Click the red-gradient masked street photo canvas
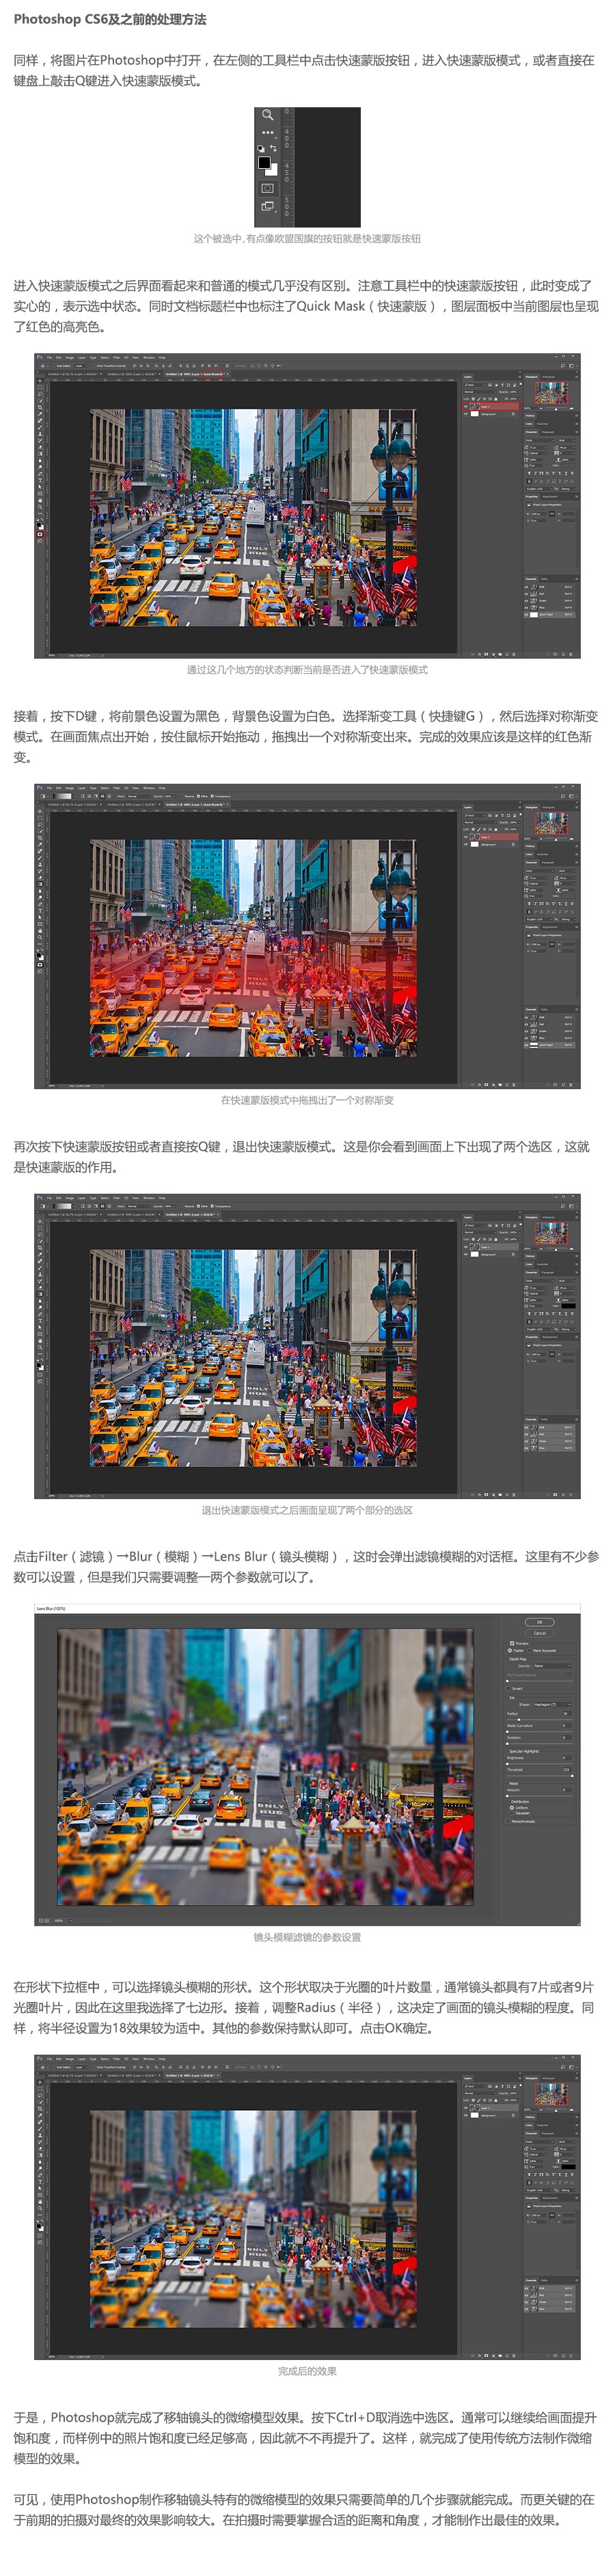Screen dimensions: 615x2576 (253, 948)
